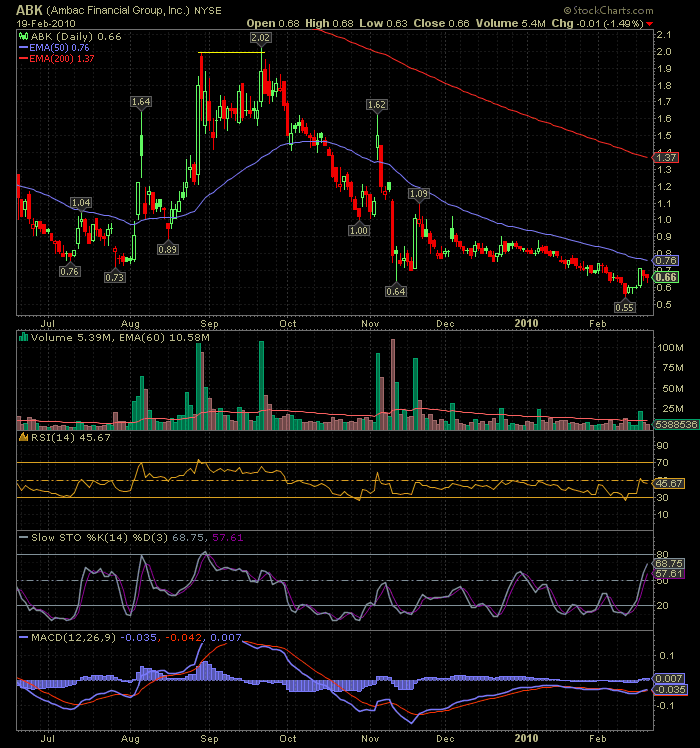Click the Close 0.66 header value

pyautogui.click(x=441, y=23)
